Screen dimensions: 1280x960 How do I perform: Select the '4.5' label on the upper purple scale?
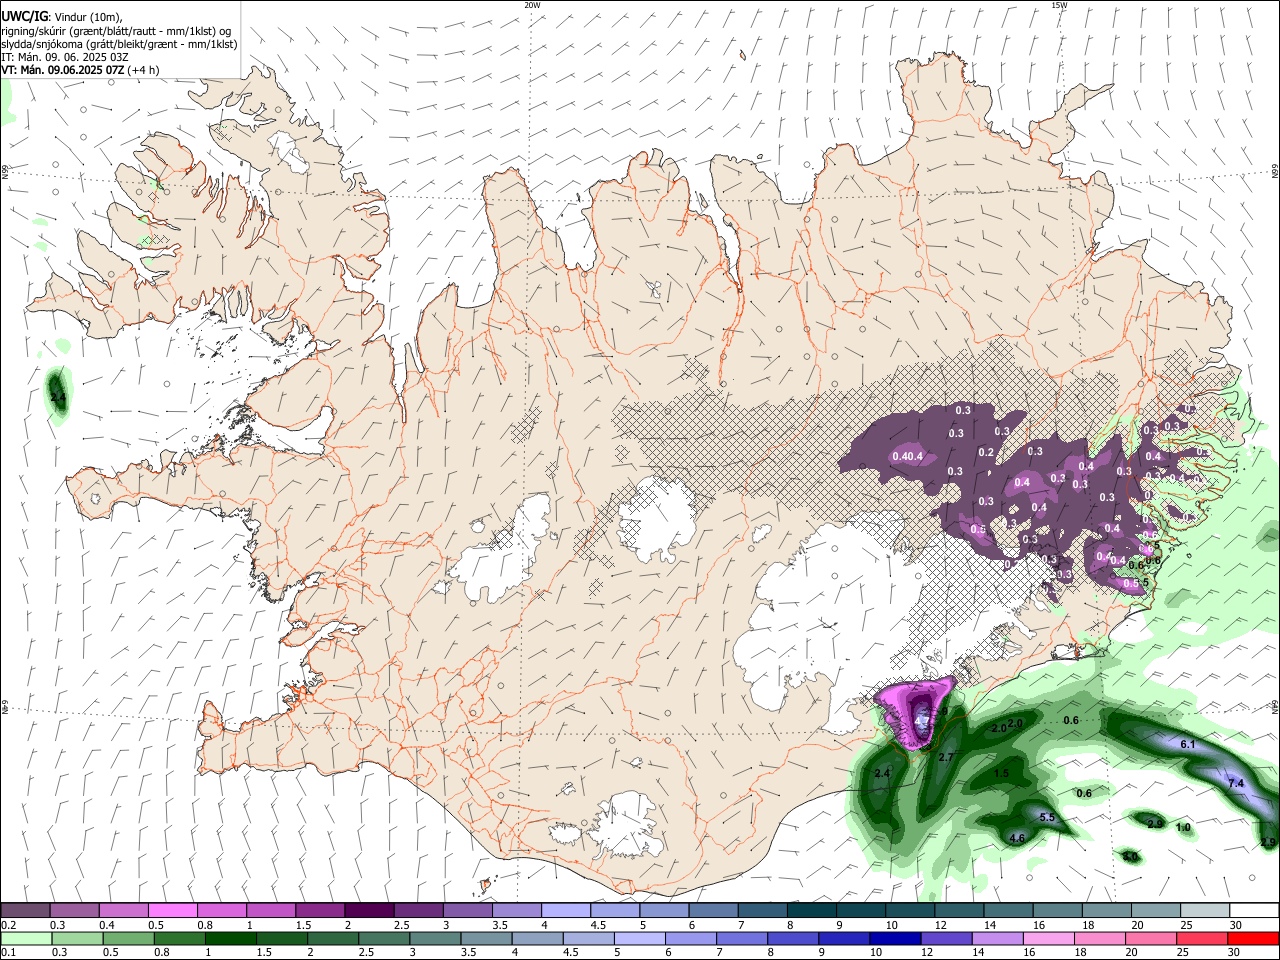[598, 925]
